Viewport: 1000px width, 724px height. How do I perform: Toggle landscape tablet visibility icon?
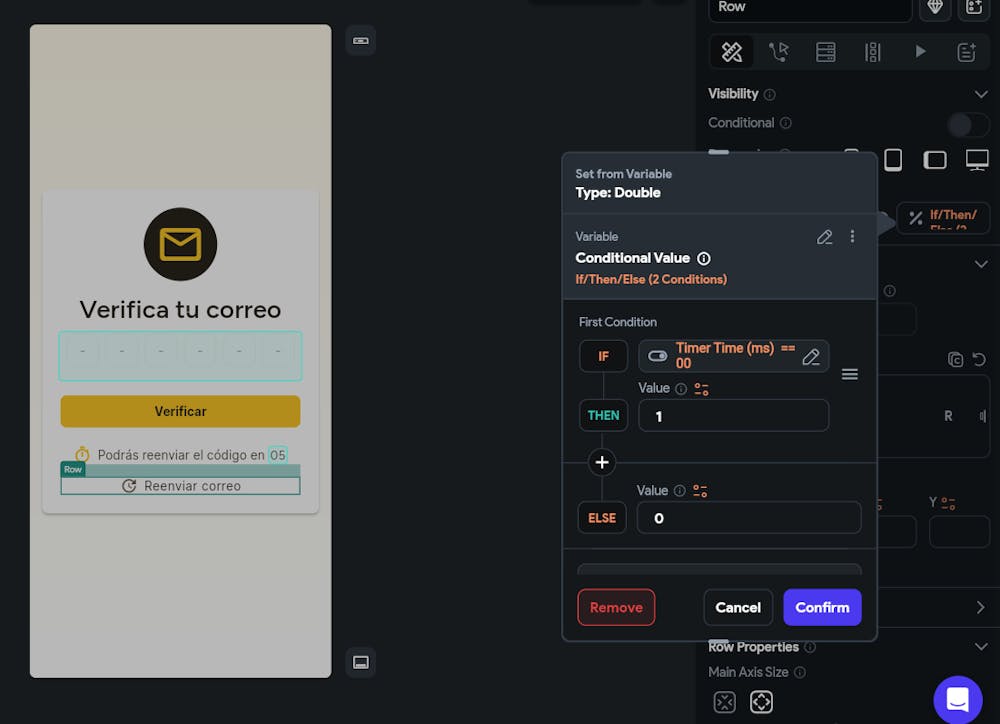click(935, 159)
